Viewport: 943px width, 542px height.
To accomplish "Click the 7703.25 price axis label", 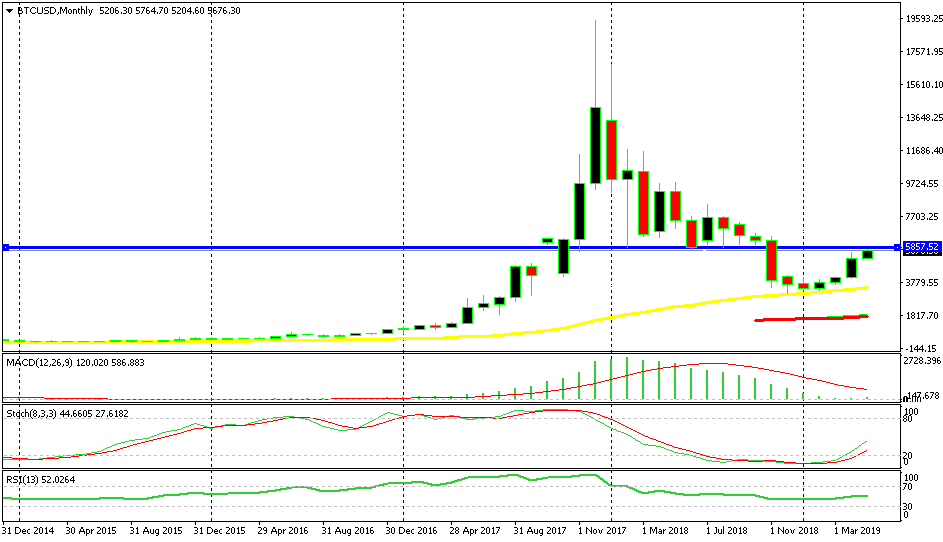I will (923, 217).
